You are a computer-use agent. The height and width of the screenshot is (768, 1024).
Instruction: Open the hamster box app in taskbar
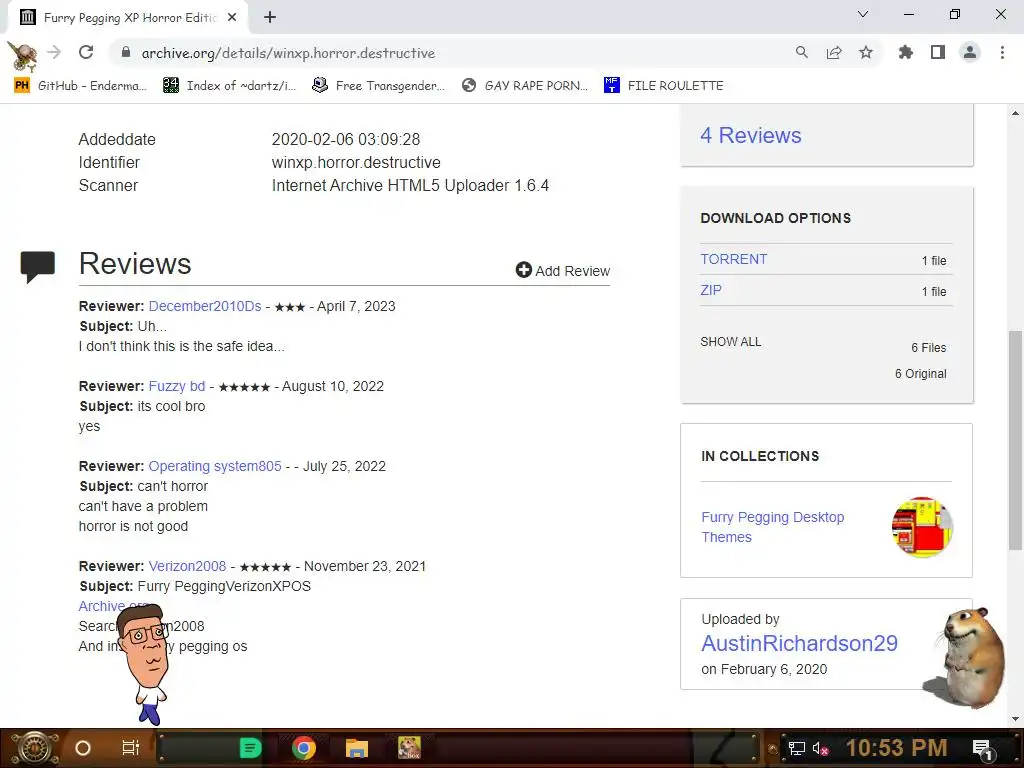(409, 748)
